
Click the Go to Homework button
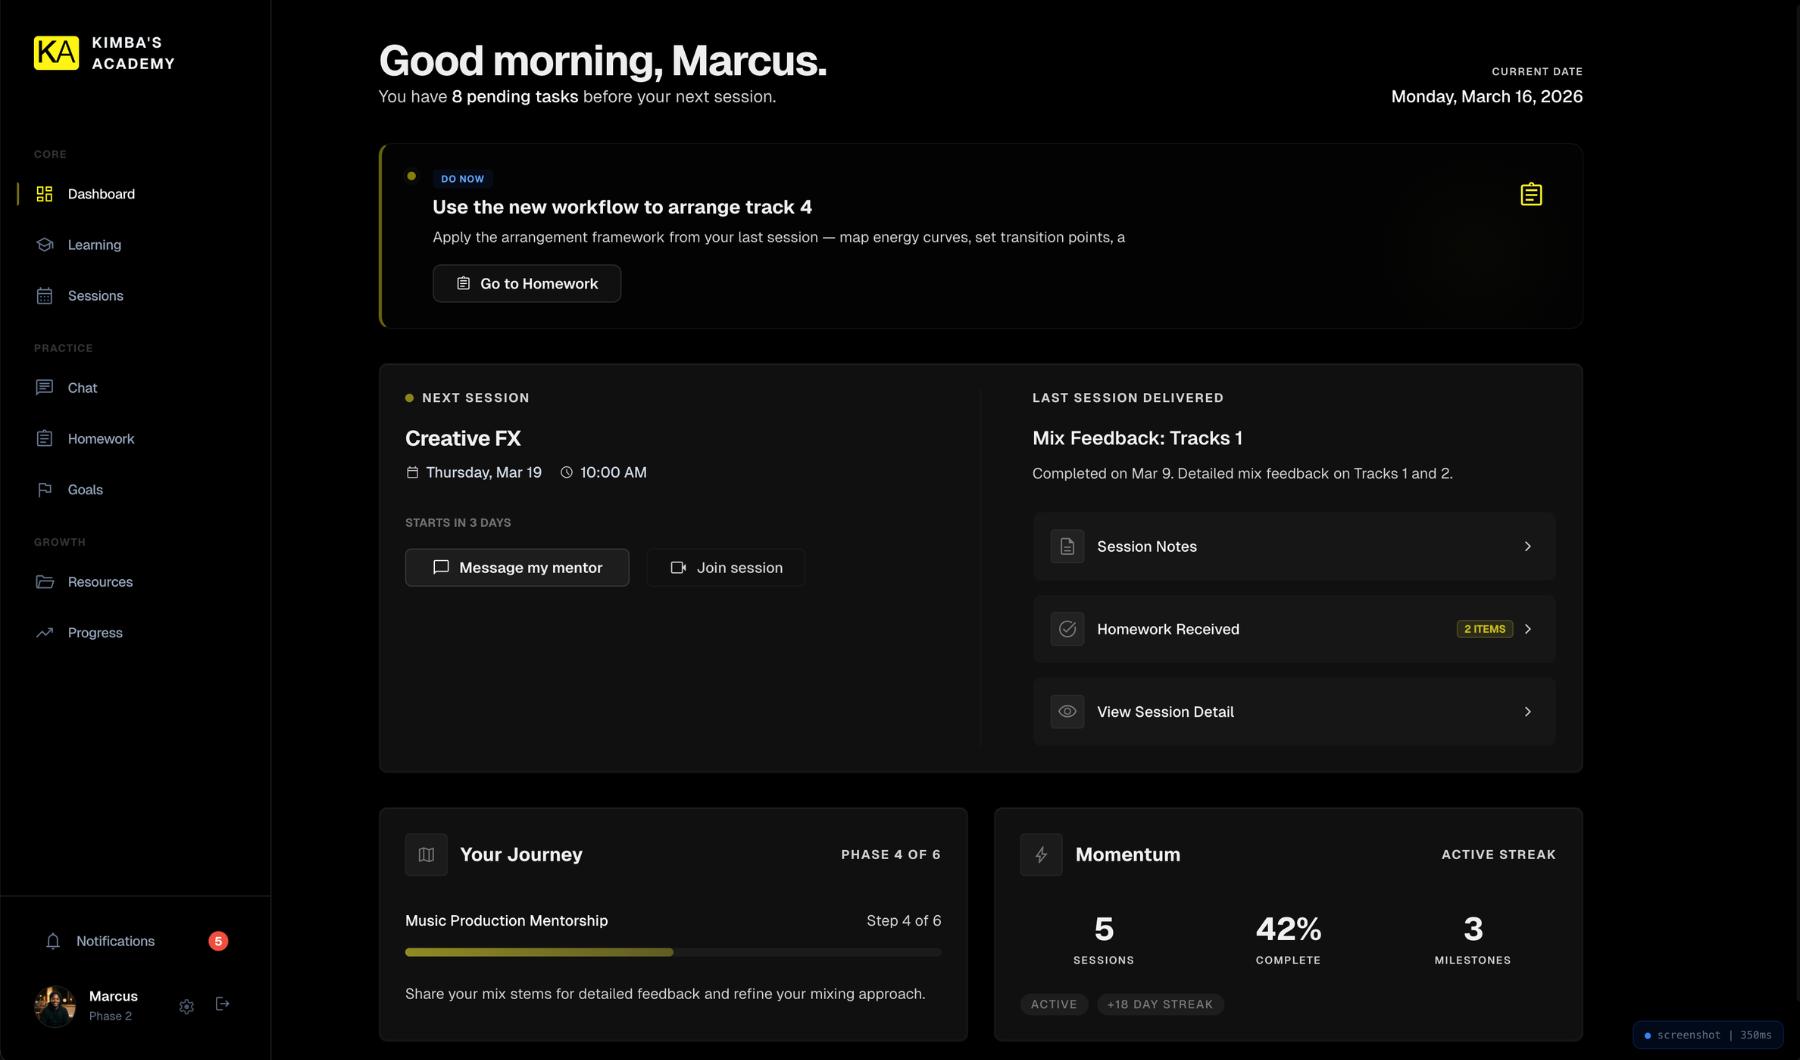point(526,284)
